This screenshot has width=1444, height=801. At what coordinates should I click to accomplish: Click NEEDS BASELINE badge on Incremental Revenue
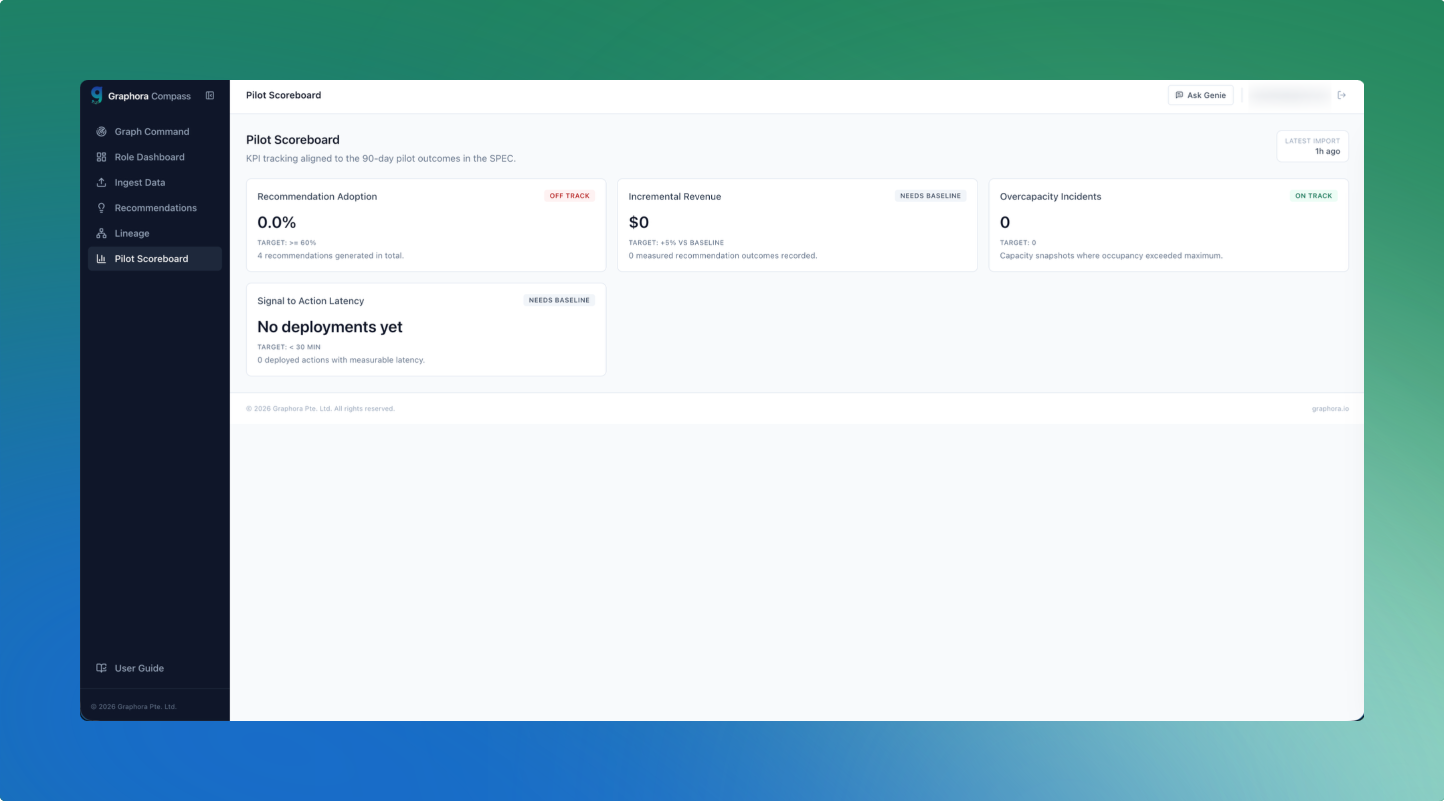(931, 196)
